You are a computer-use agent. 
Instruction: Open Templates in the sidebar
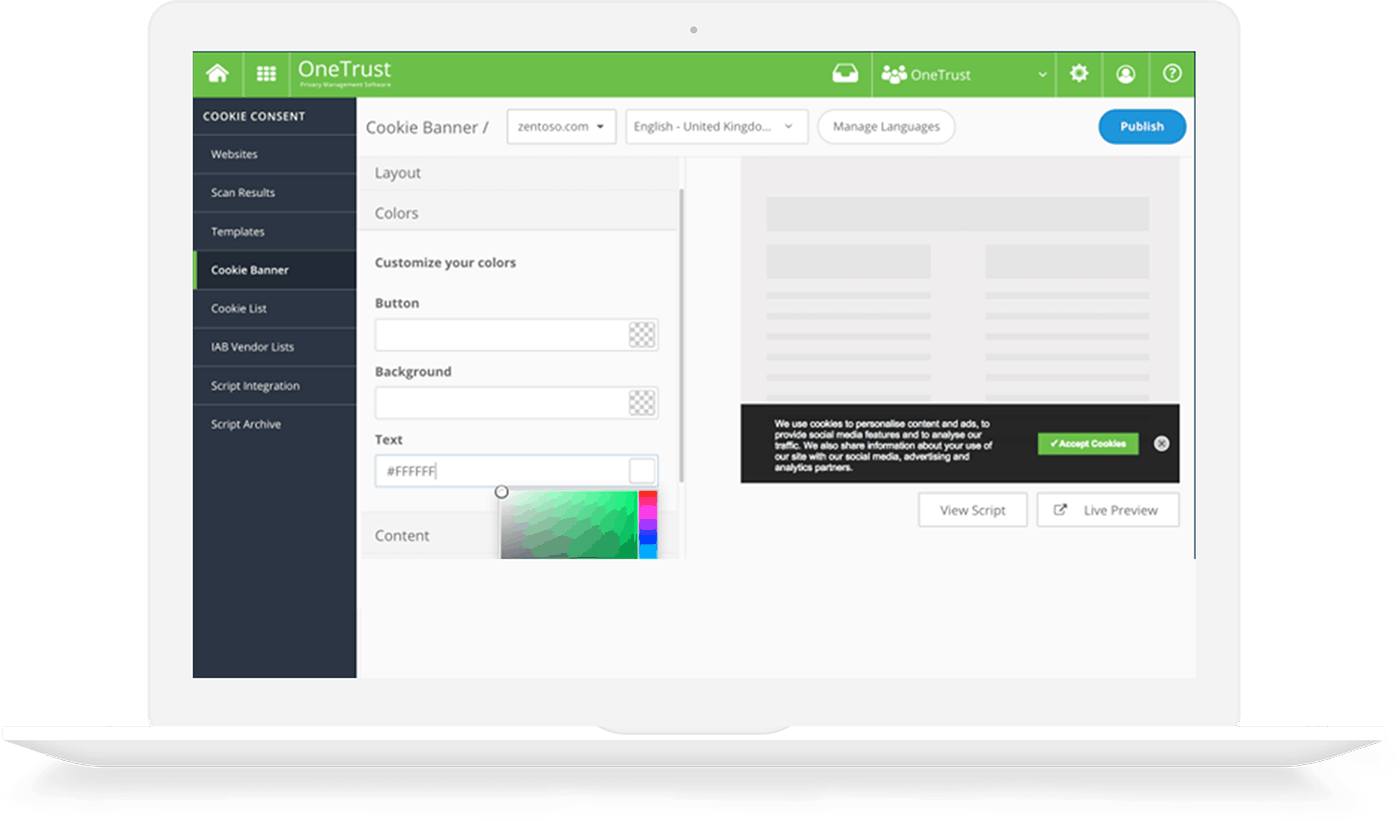tap(274, 231)
